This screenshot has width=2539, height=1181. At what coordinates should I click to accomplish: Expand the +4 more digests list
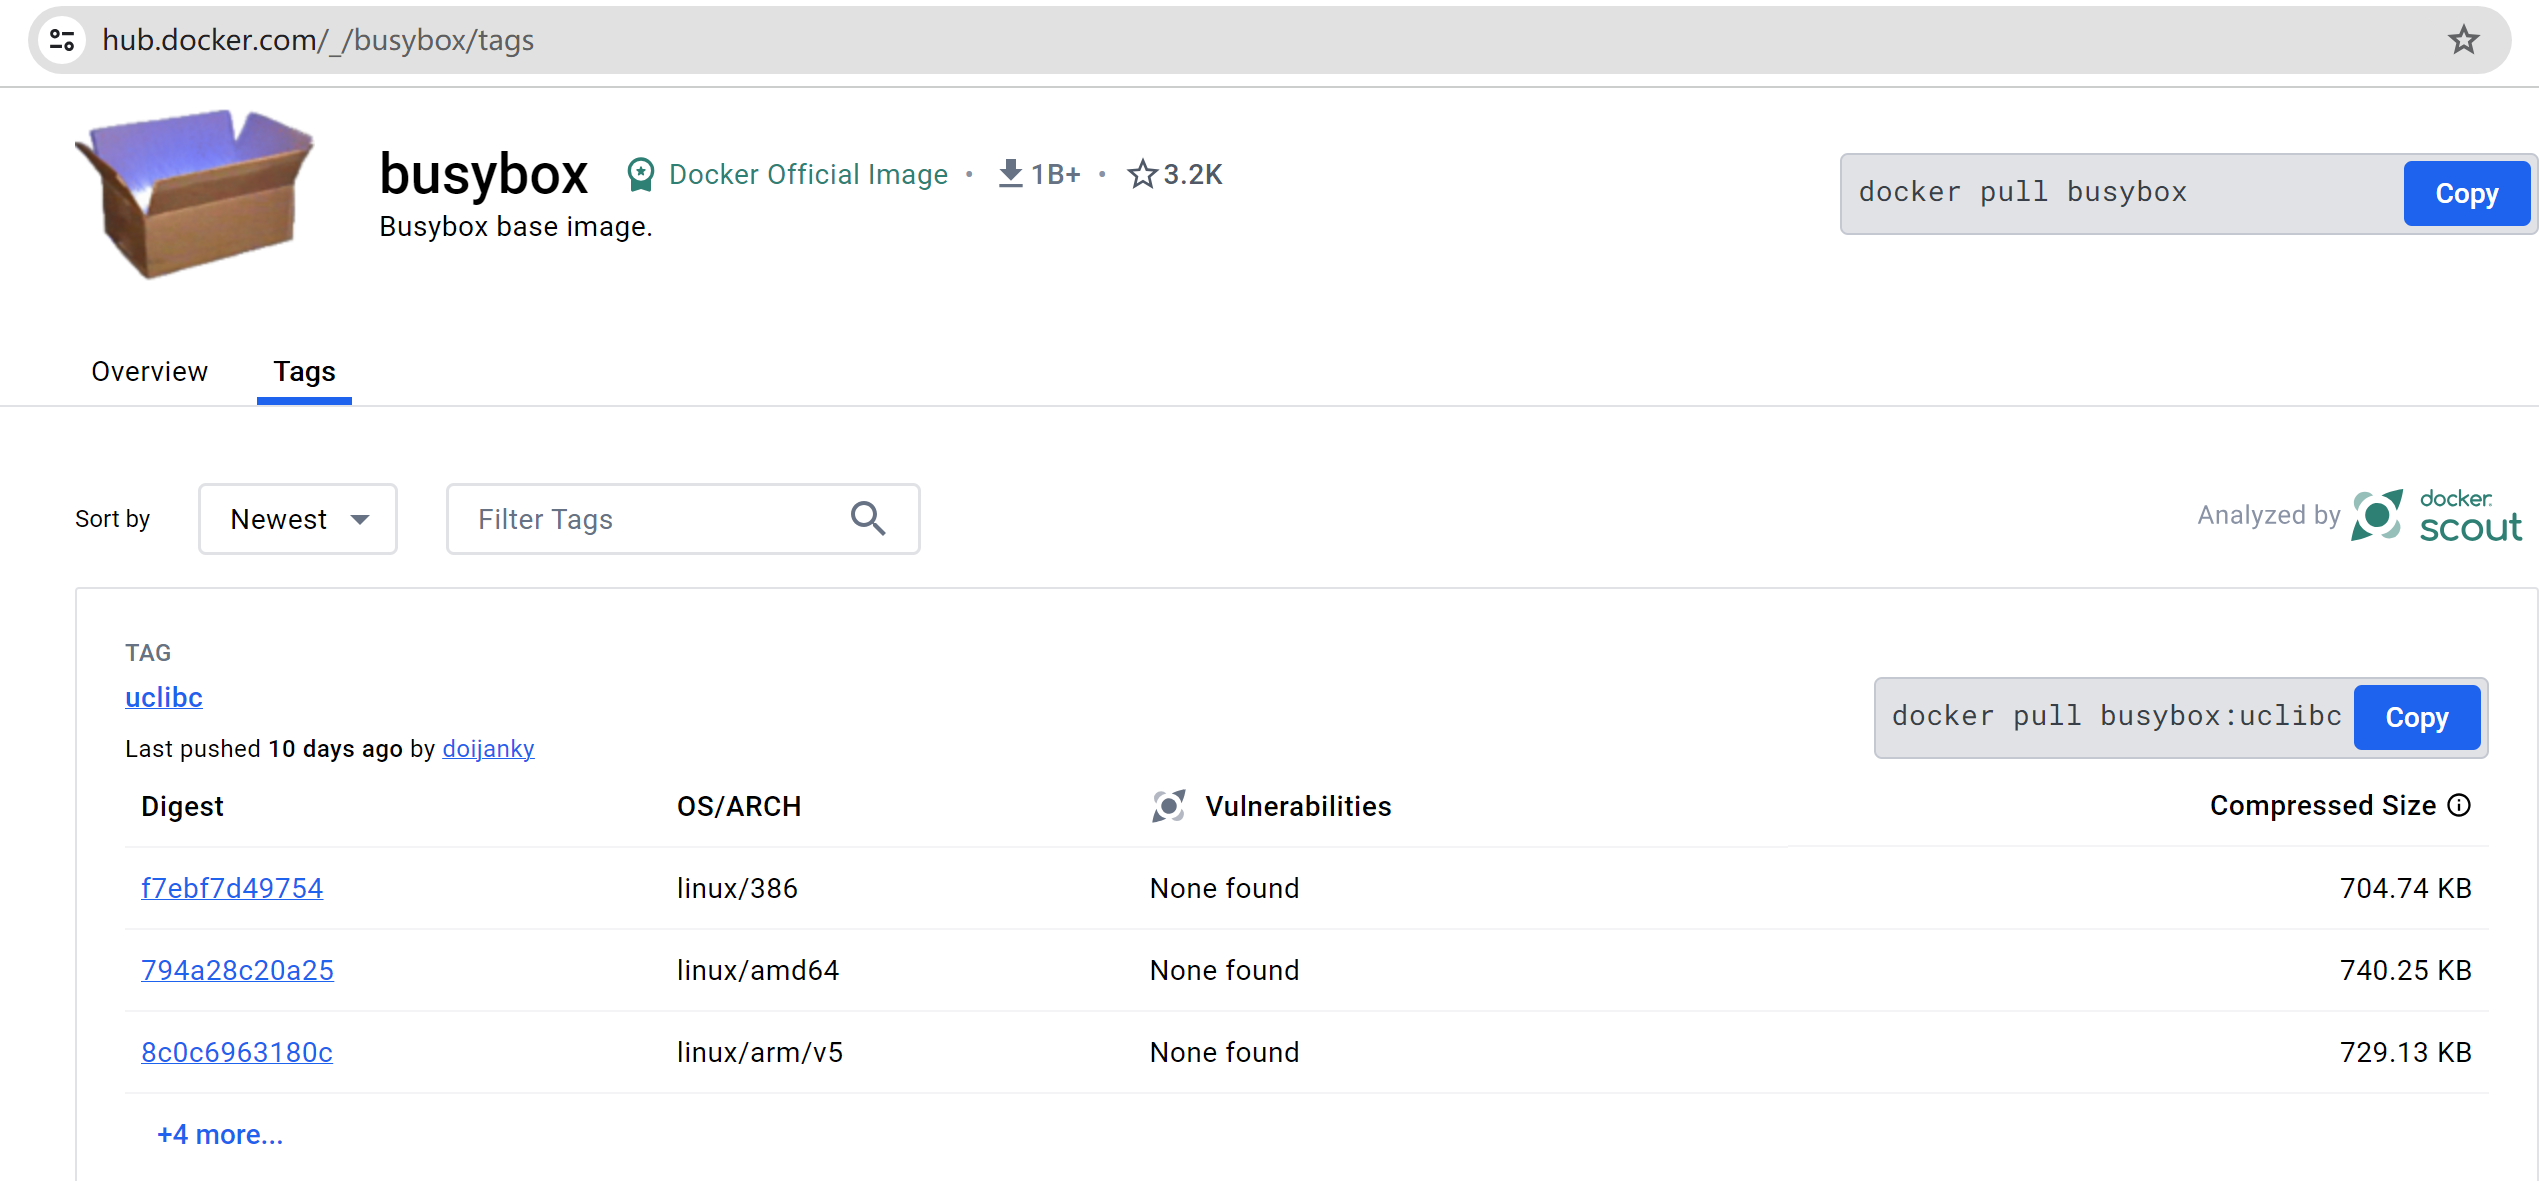click(x=220, y=1135)
